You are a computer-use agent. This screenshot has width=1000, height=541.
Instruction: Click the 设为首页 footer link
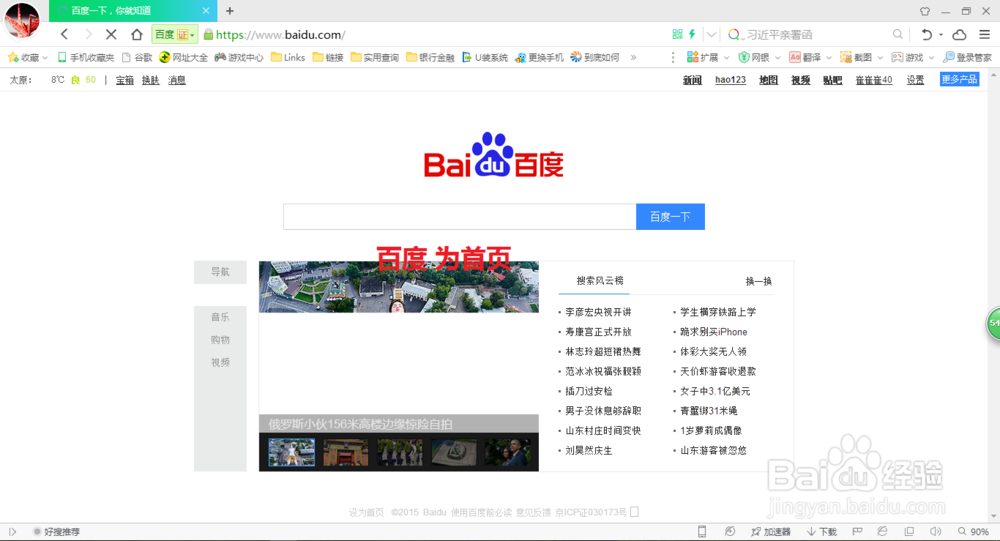(x=366, y=512)
